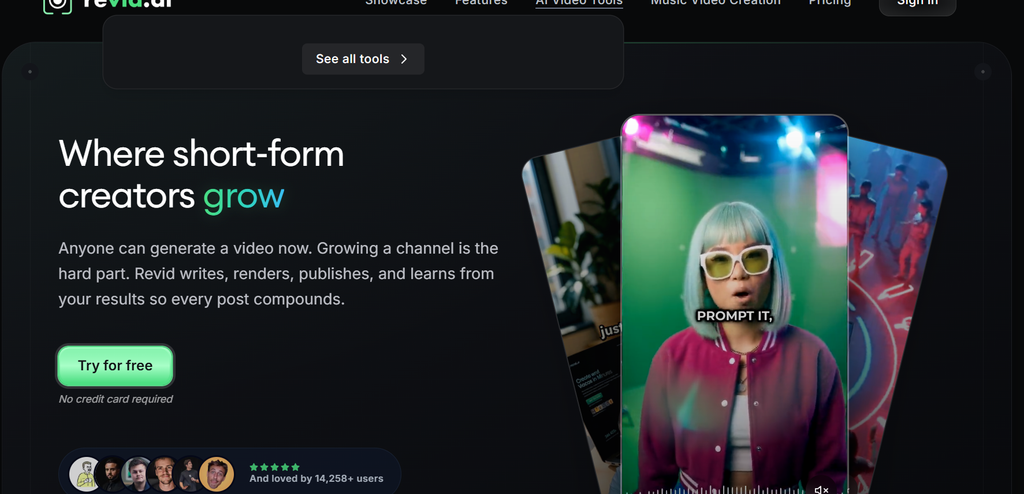Screen dimensions: 1024x494
Task: Select the center video card with green-haired woman
Action: (x=734, y=304)
